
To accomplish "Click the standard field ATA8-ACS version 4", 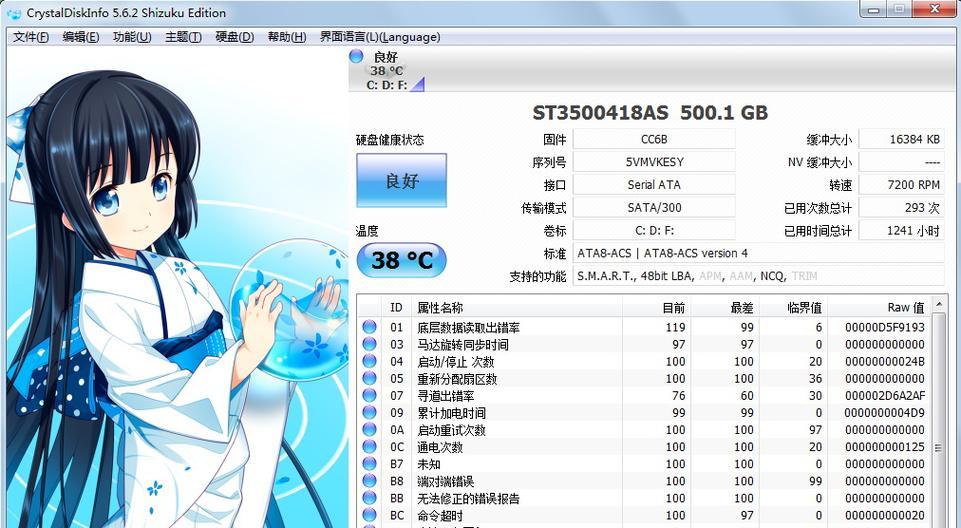I will (x=759, y=253).
